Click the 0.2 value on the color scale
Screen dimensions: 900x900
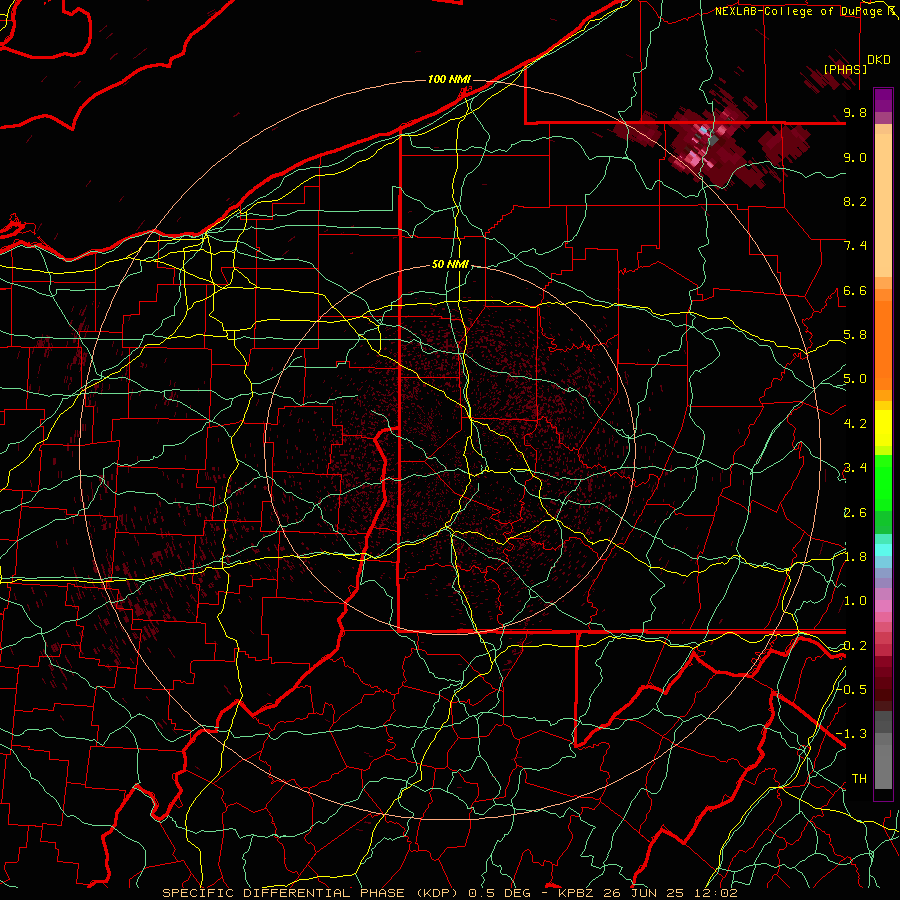(855, 646)
